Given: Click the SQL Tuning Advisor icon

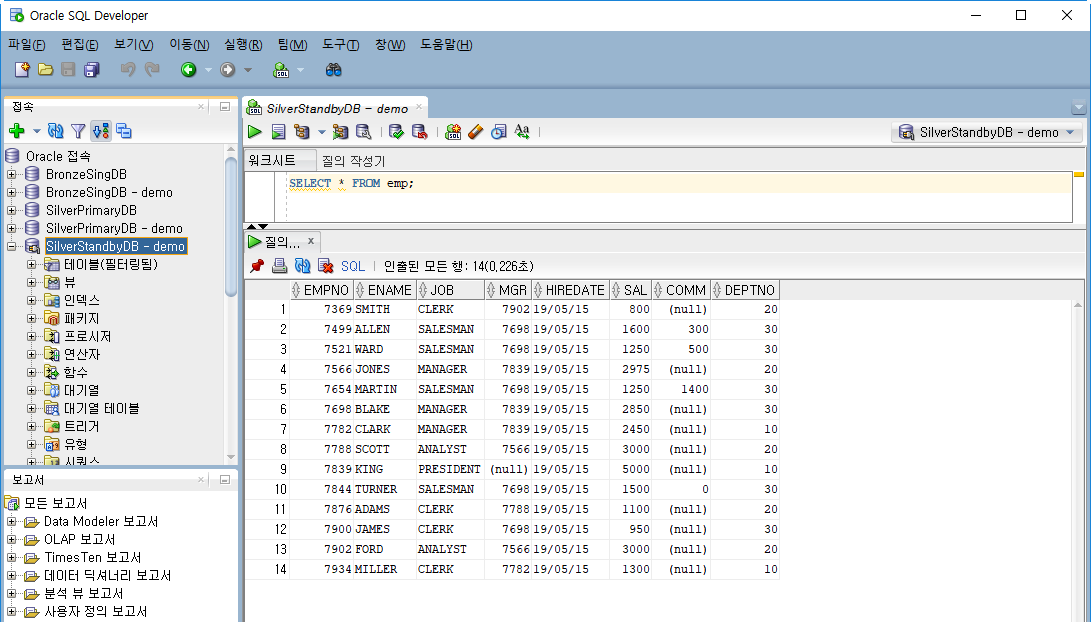Looking at the screenshot, I should 363,131.
